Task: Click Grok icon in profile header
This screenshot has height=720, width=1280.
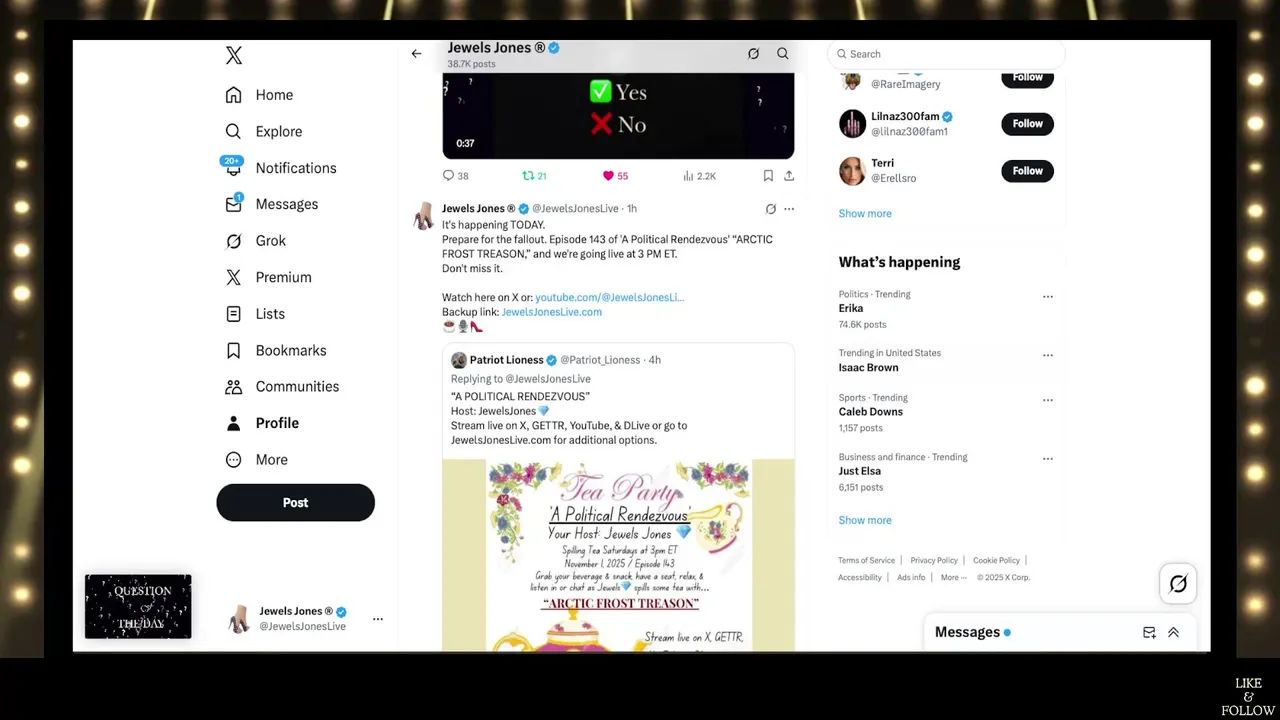Action: (753, 54)
